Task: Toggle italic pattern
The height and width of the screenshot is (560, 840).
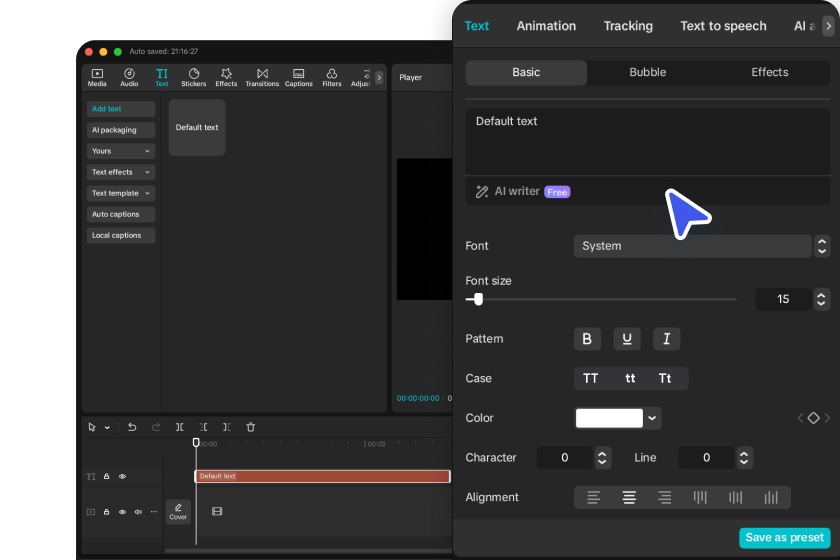Action: point(666,339)
